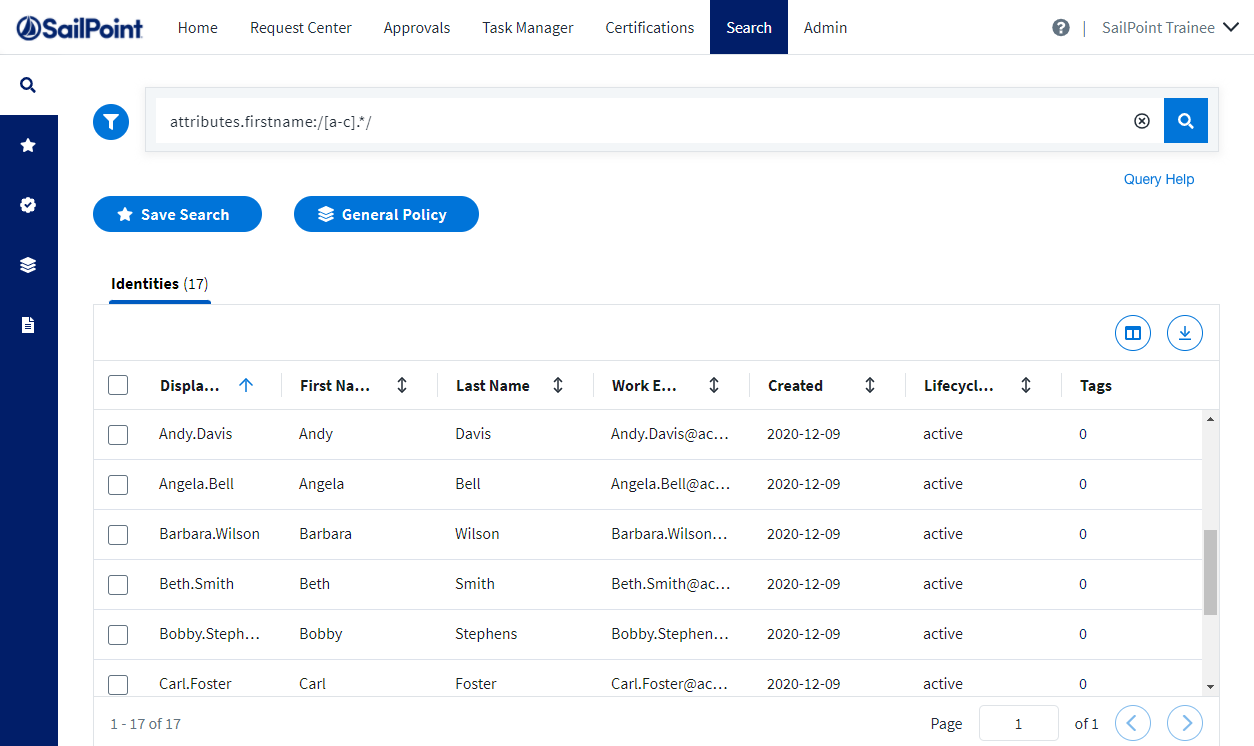Open the Query Help link
Image resolution: width=1254 pixels, height=746 pixels.
click(x=1158, y=178)
